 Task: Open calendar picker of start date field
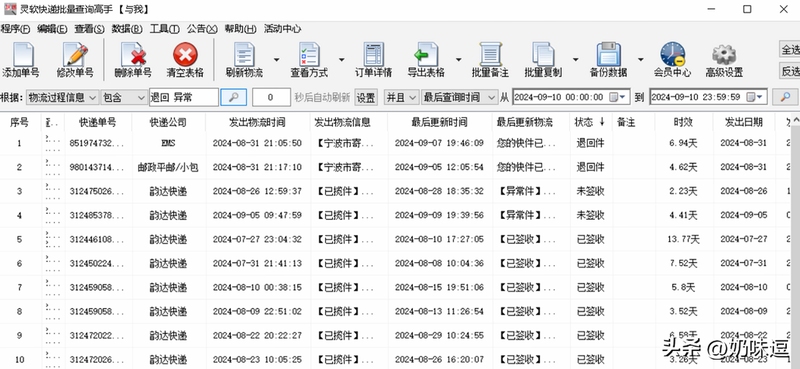[617, 97]
